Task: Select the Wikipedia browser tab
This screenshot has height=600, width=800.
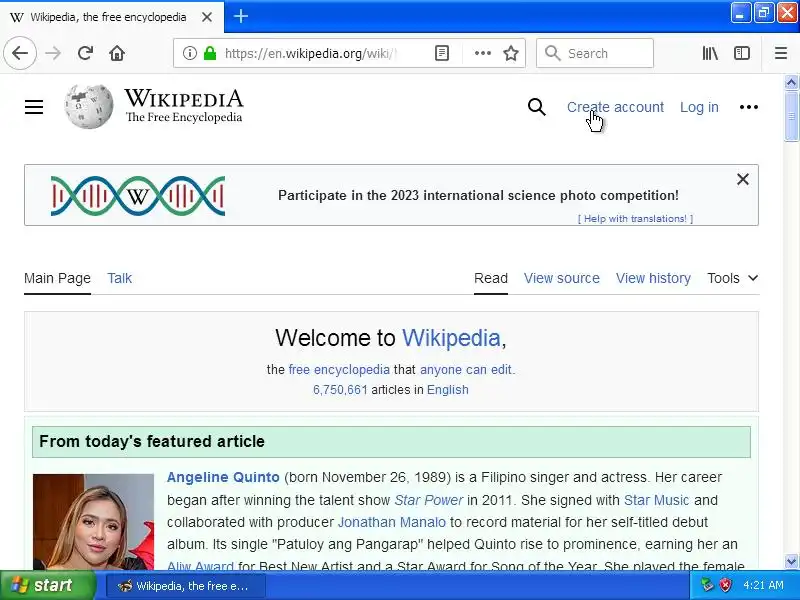Action: coord(112,17)
